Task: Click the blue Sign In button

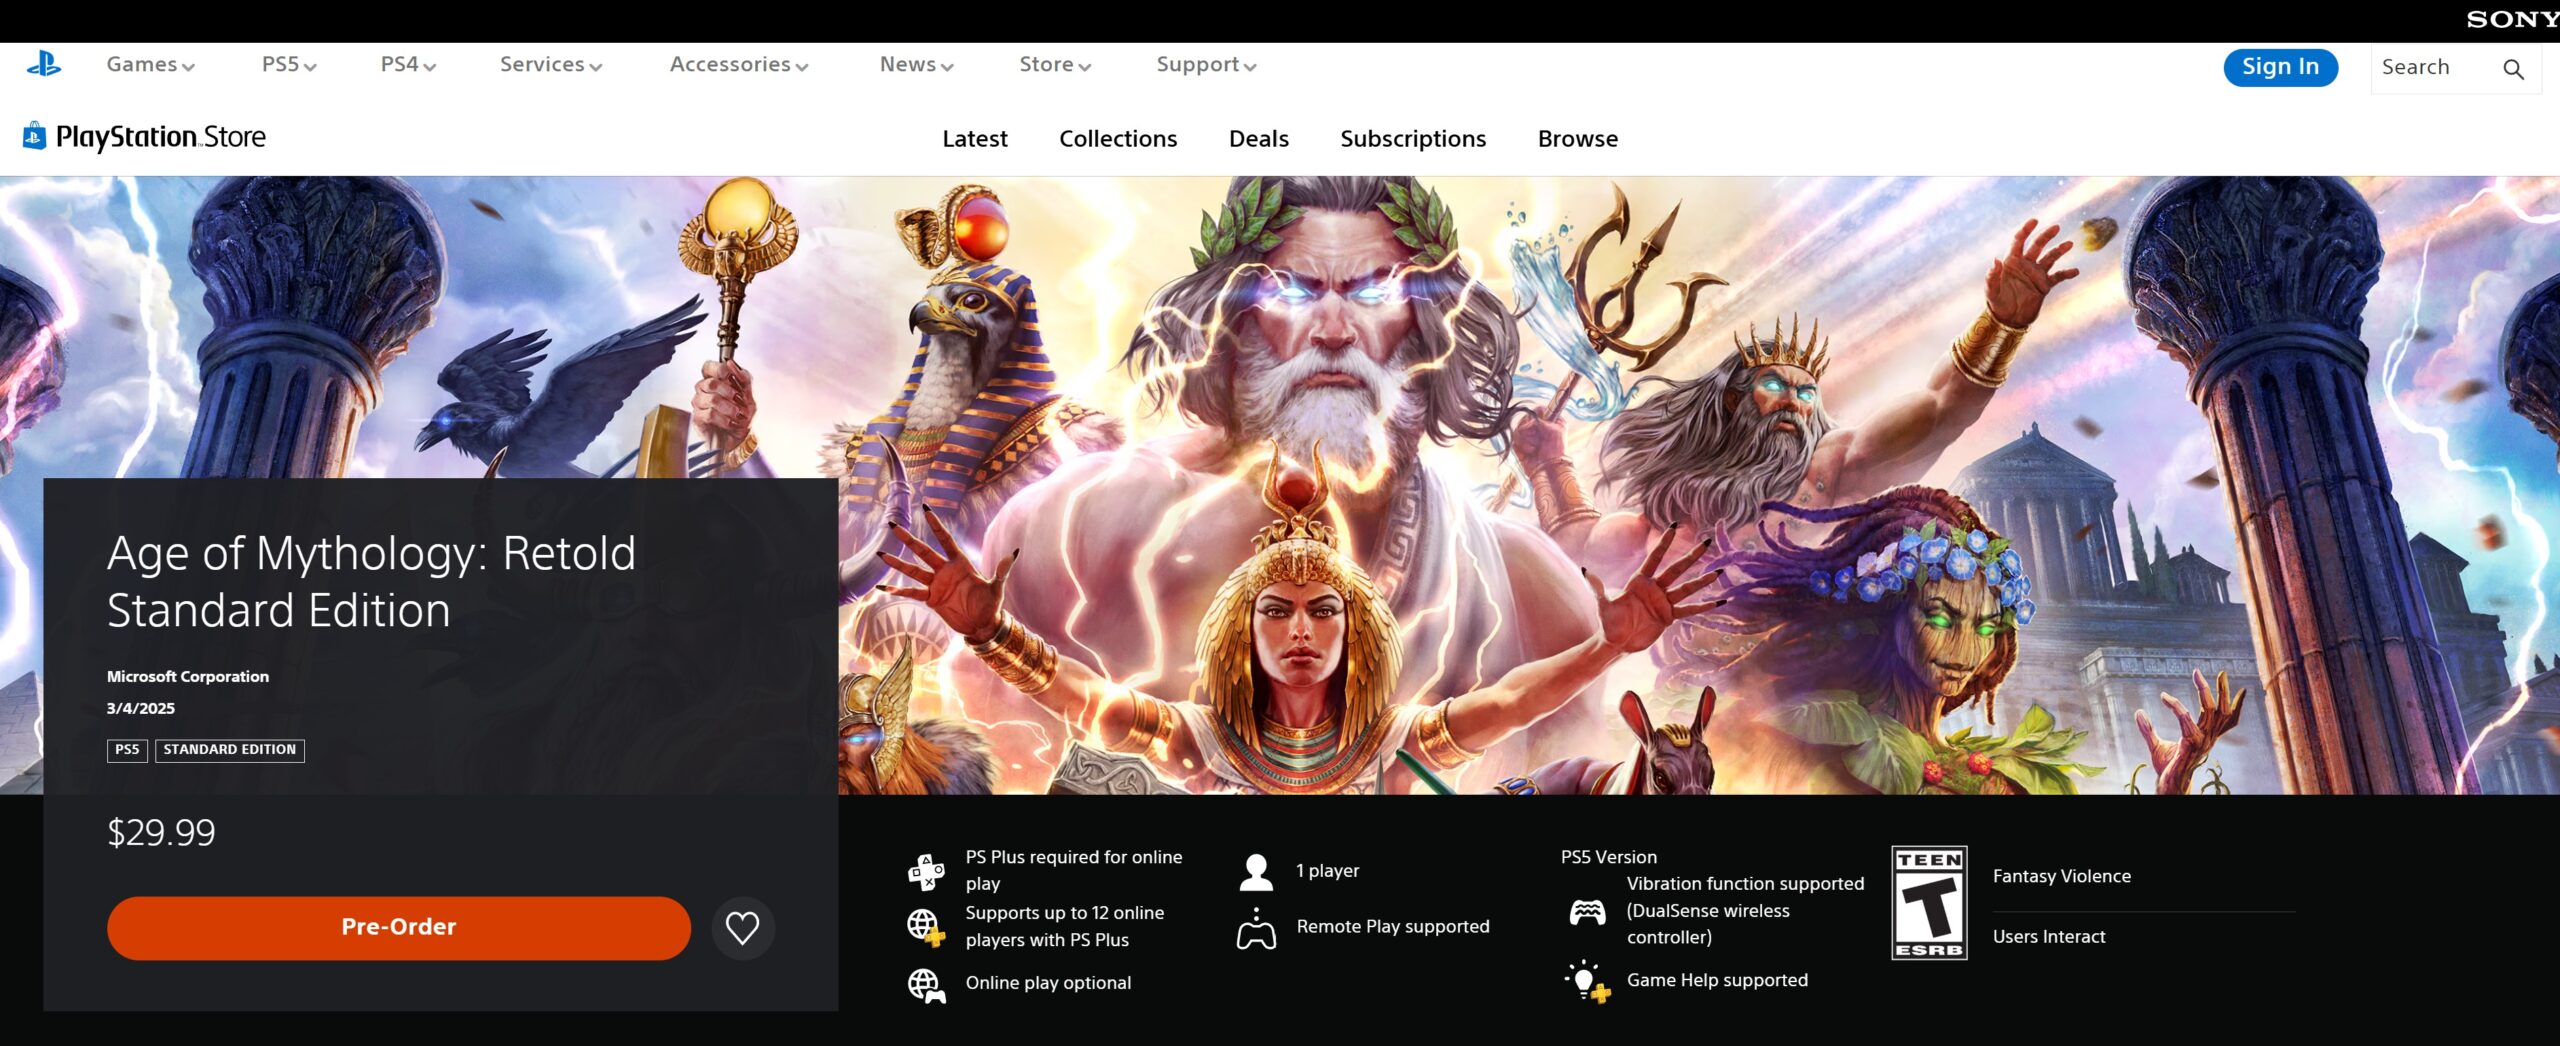Action: point(2279,67)
